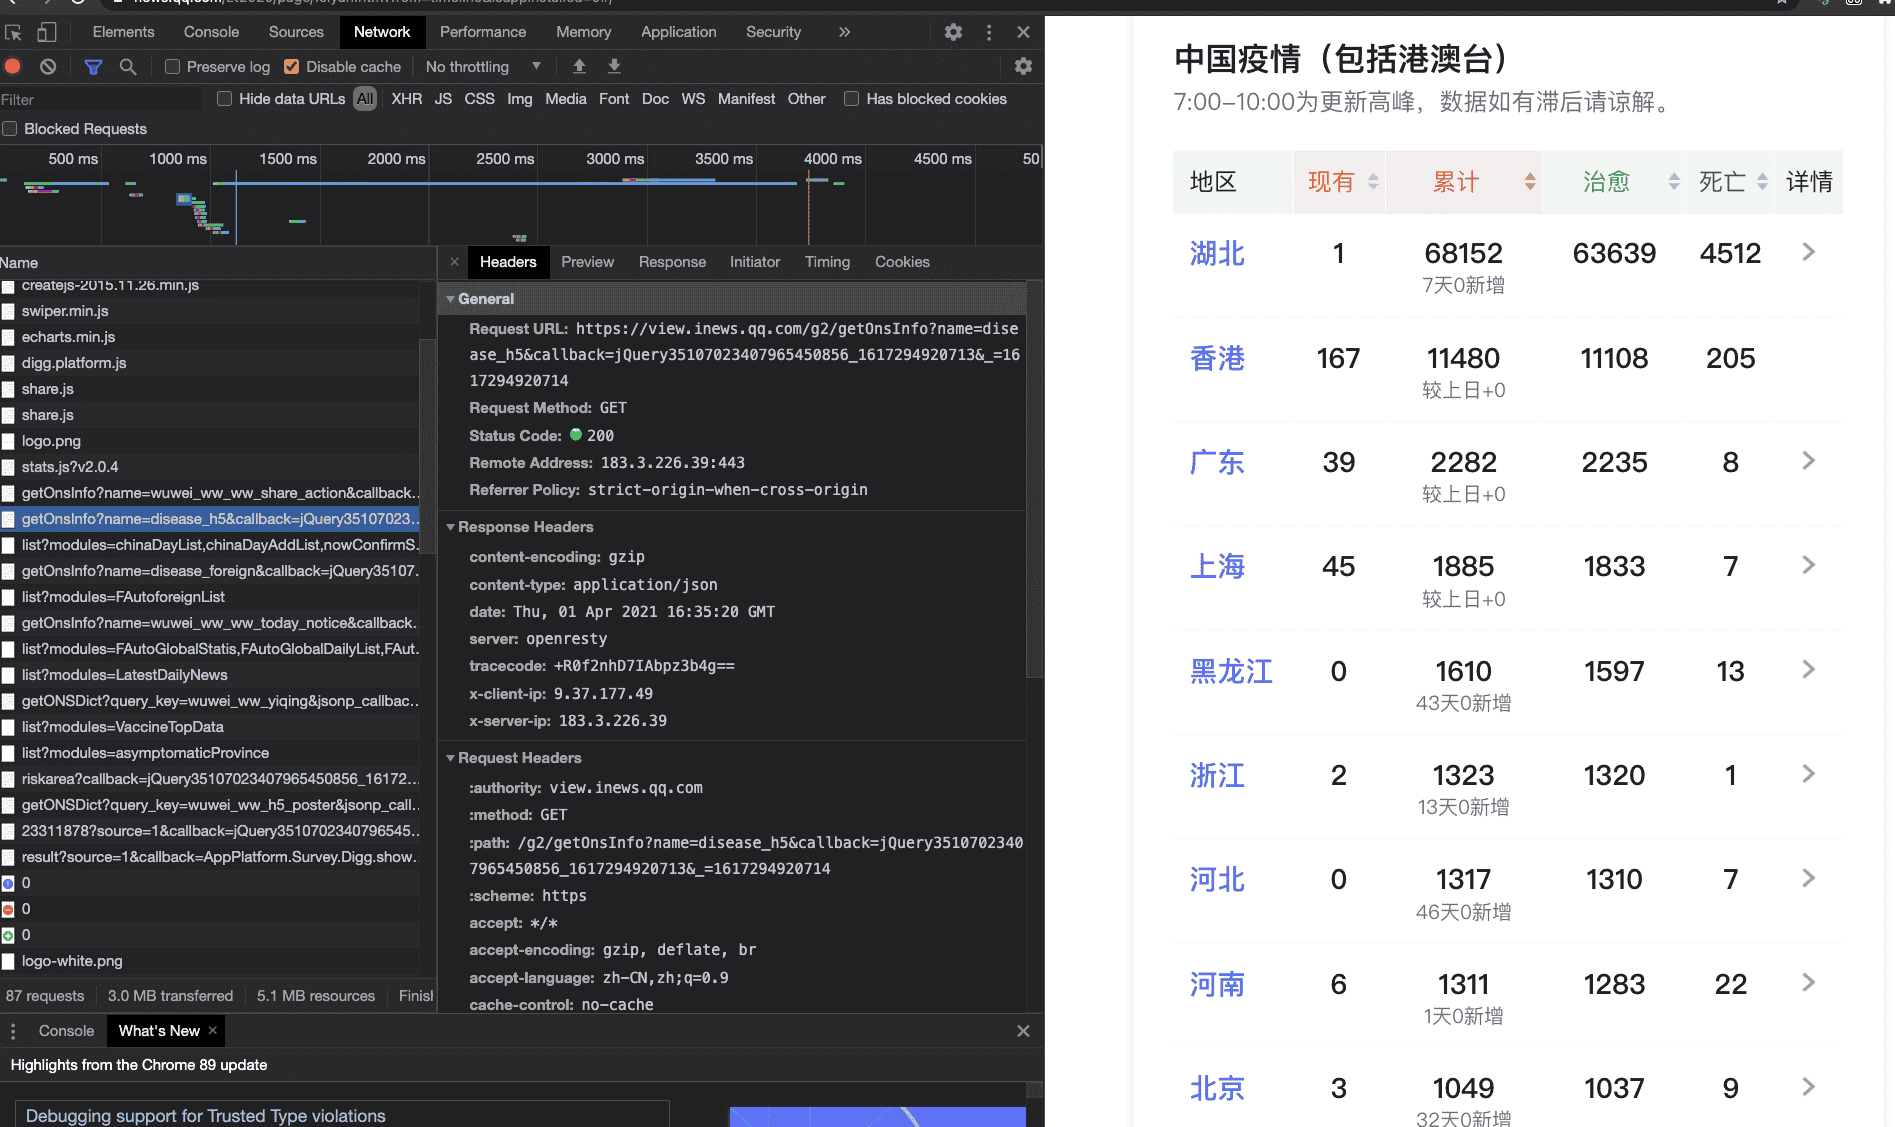Screen dimensions: 1895x1127
Task: Toggle device toolbar icon
Action: (x=46, y=32)
